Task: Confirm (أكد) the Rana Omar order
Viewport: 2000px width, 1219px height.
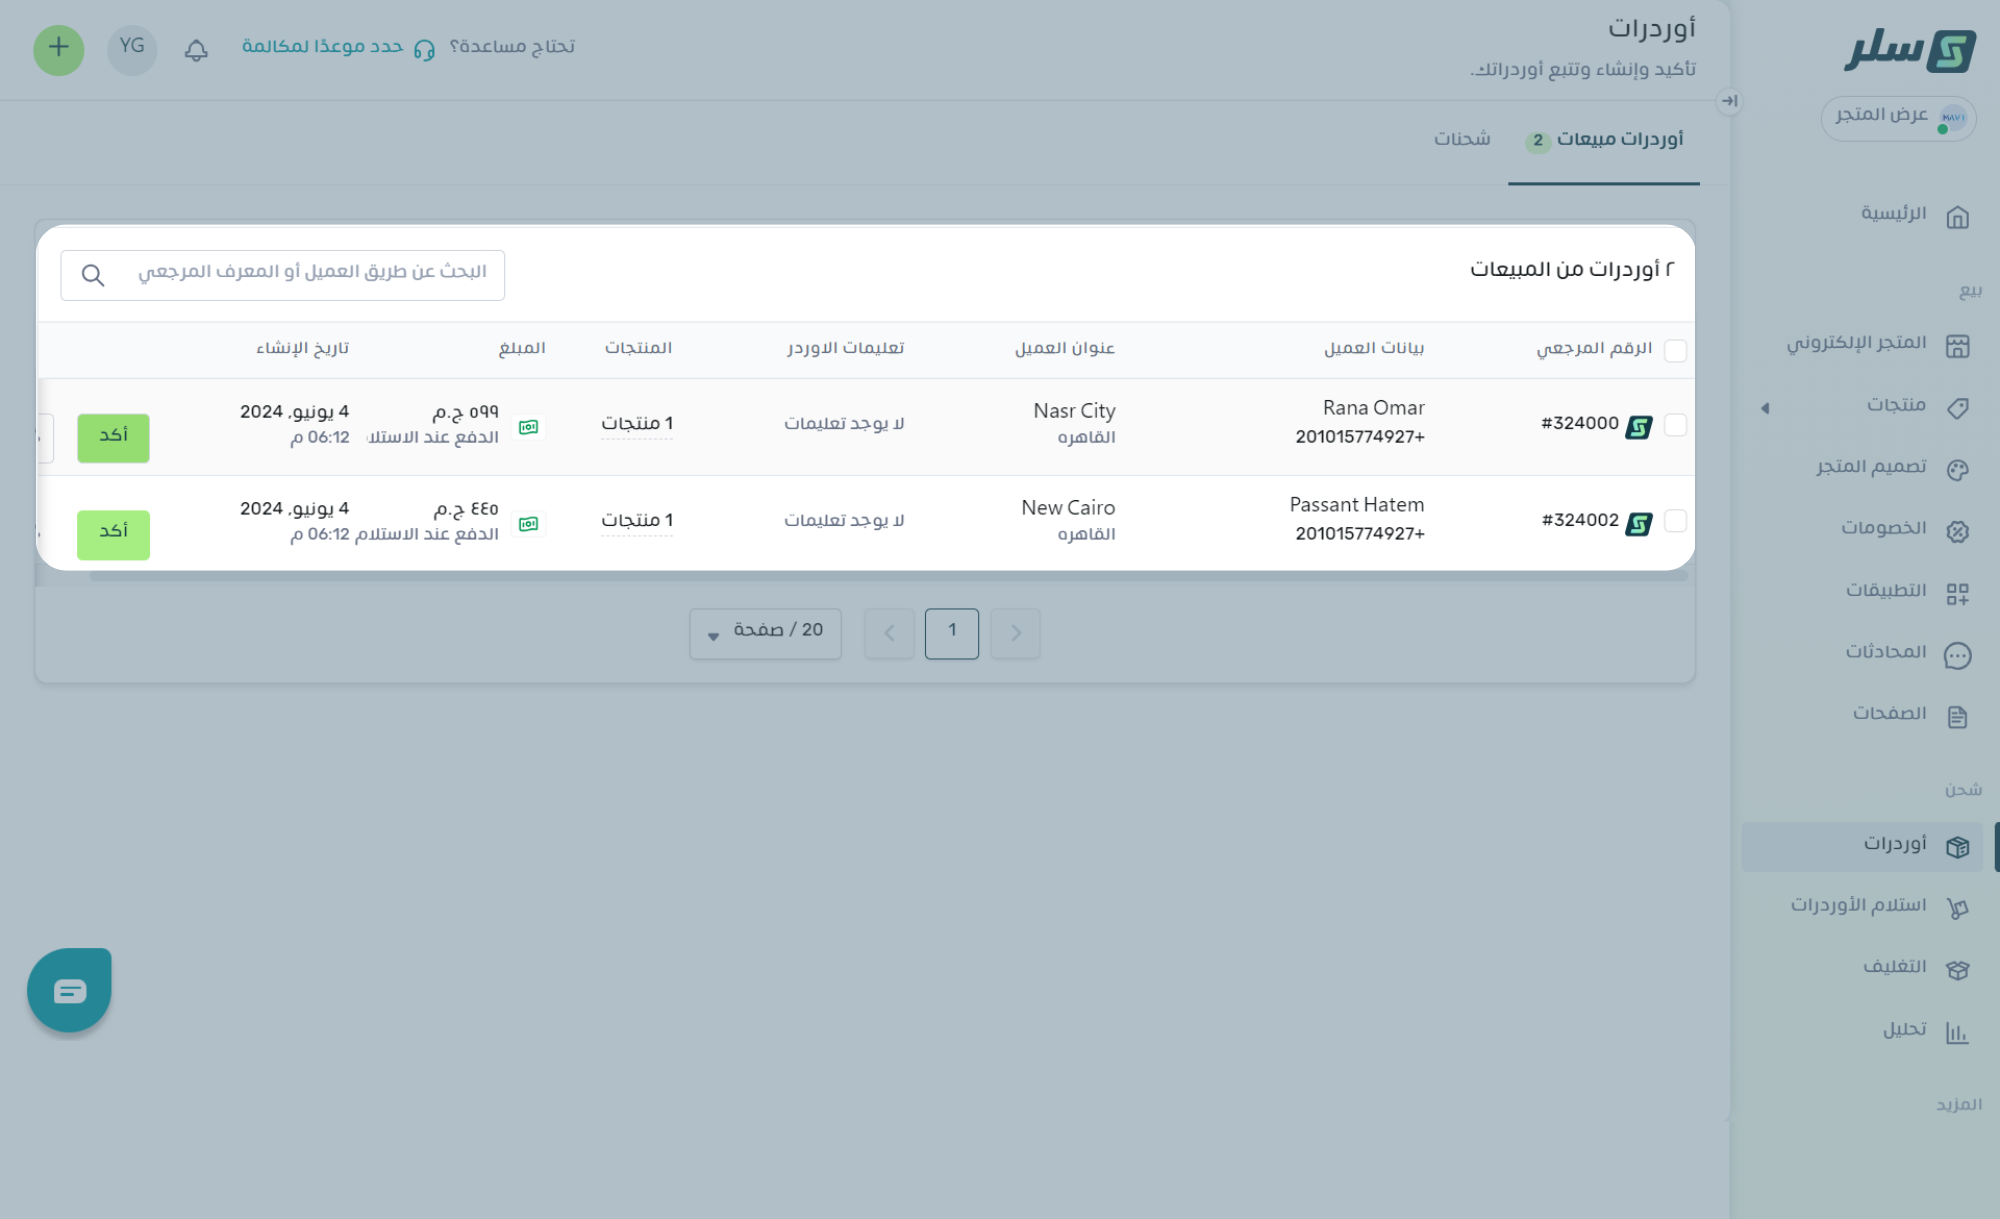Action: click(113, 437)
